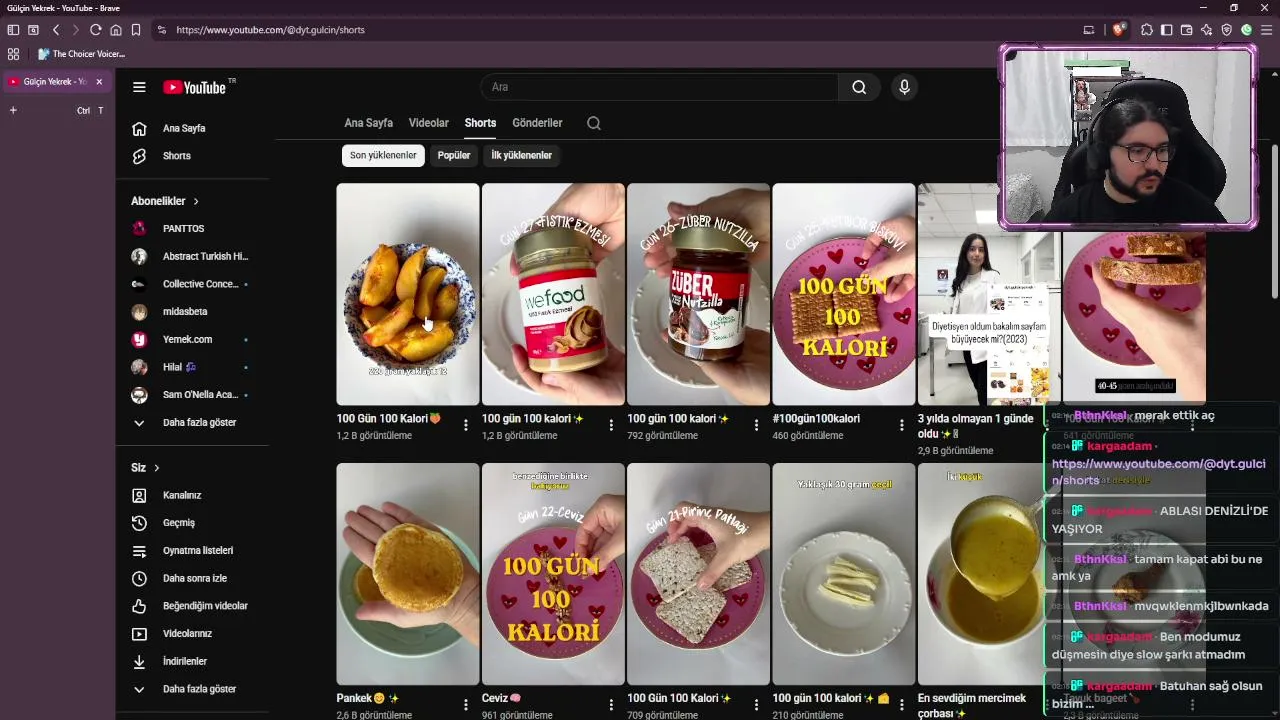Open The Choicer Voicer bookmark
The width and height of the screenshot is (1280, 720).
point(81,54)
